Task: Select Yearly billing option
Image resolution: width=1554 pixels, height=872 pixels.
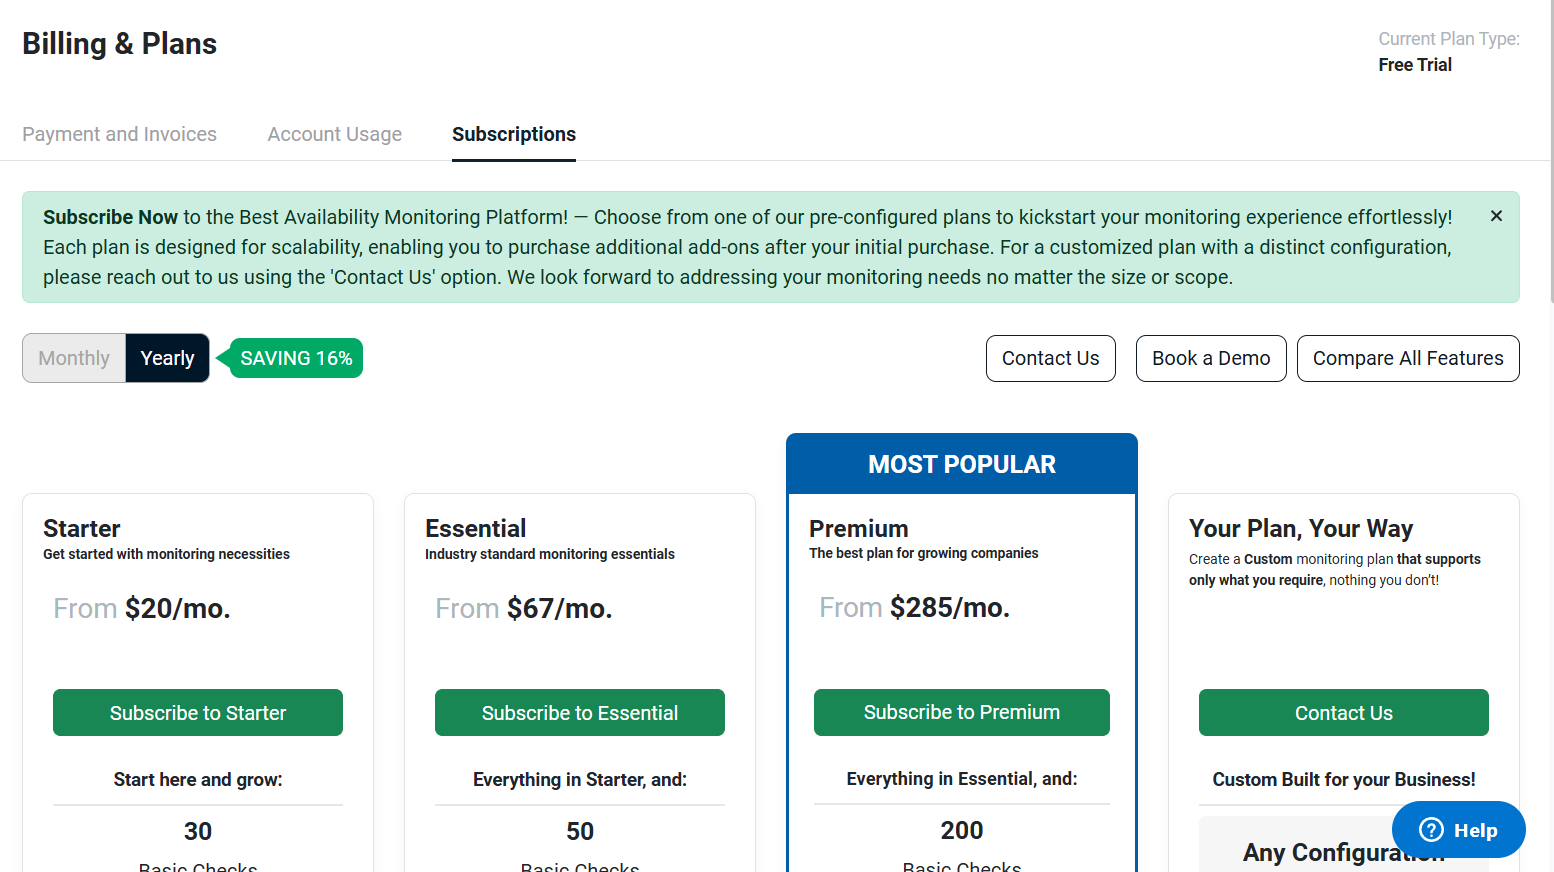Action: 167,358
